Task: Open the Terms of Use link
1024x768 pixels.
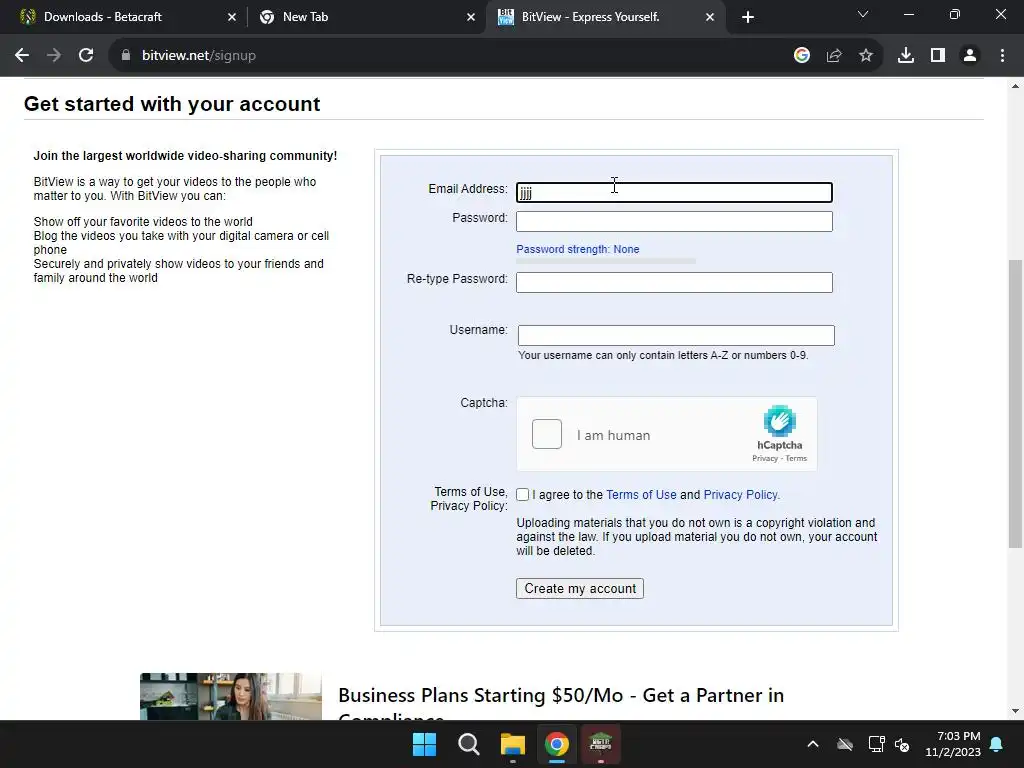Action: (x=641, y=495)
